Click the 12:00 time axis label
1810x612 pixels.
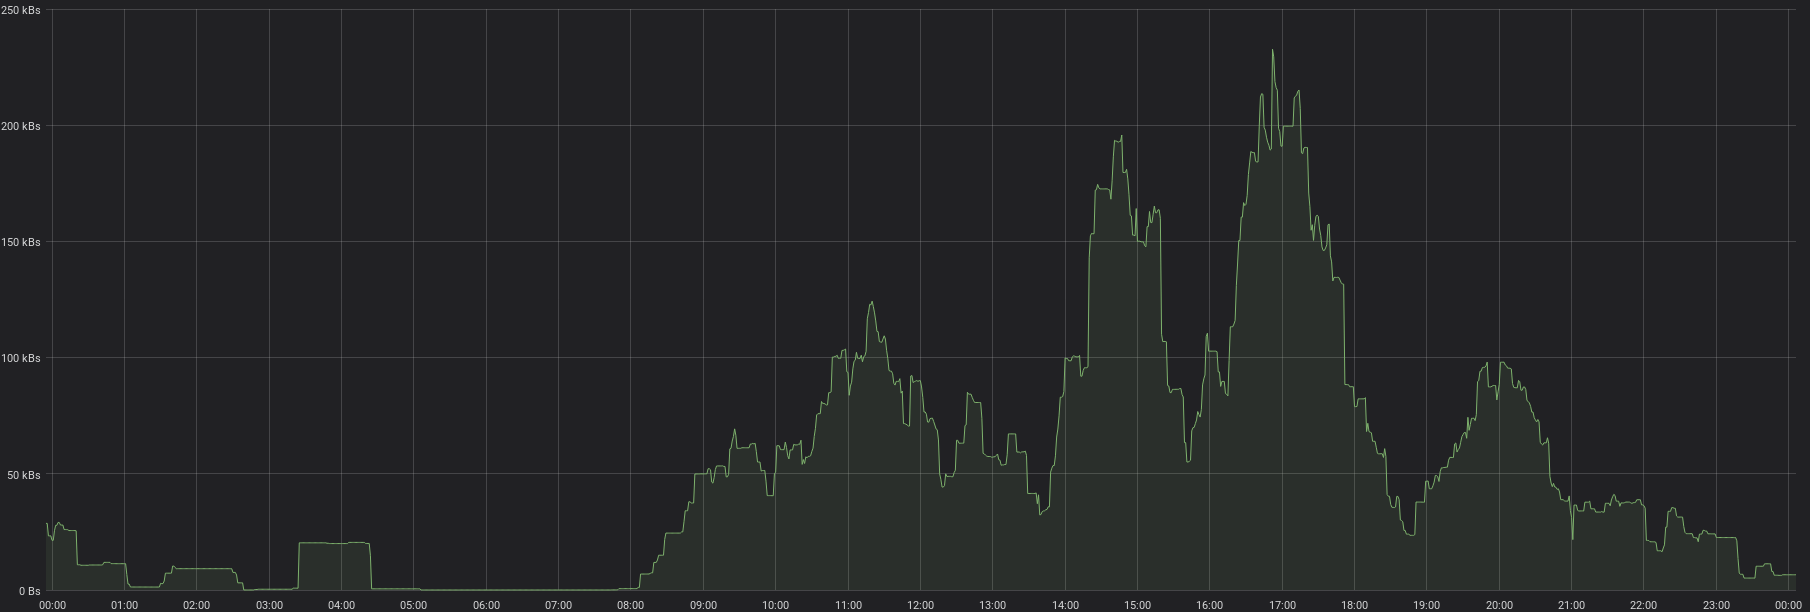pos(920,605)
